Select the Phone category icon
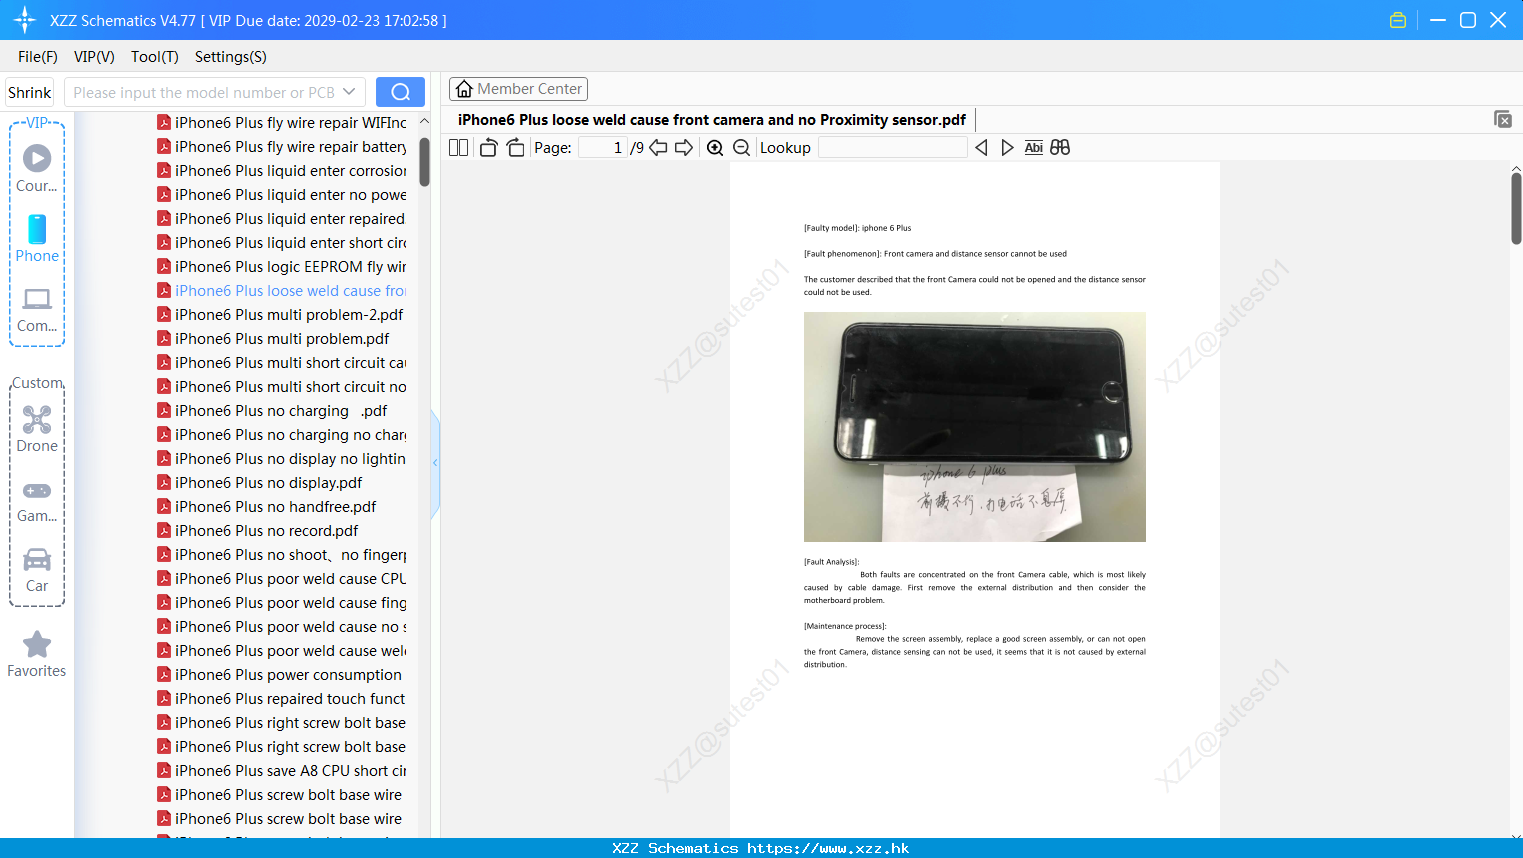Image resolution: width=1523 pixels, height=858 pixels. (37, 238)
